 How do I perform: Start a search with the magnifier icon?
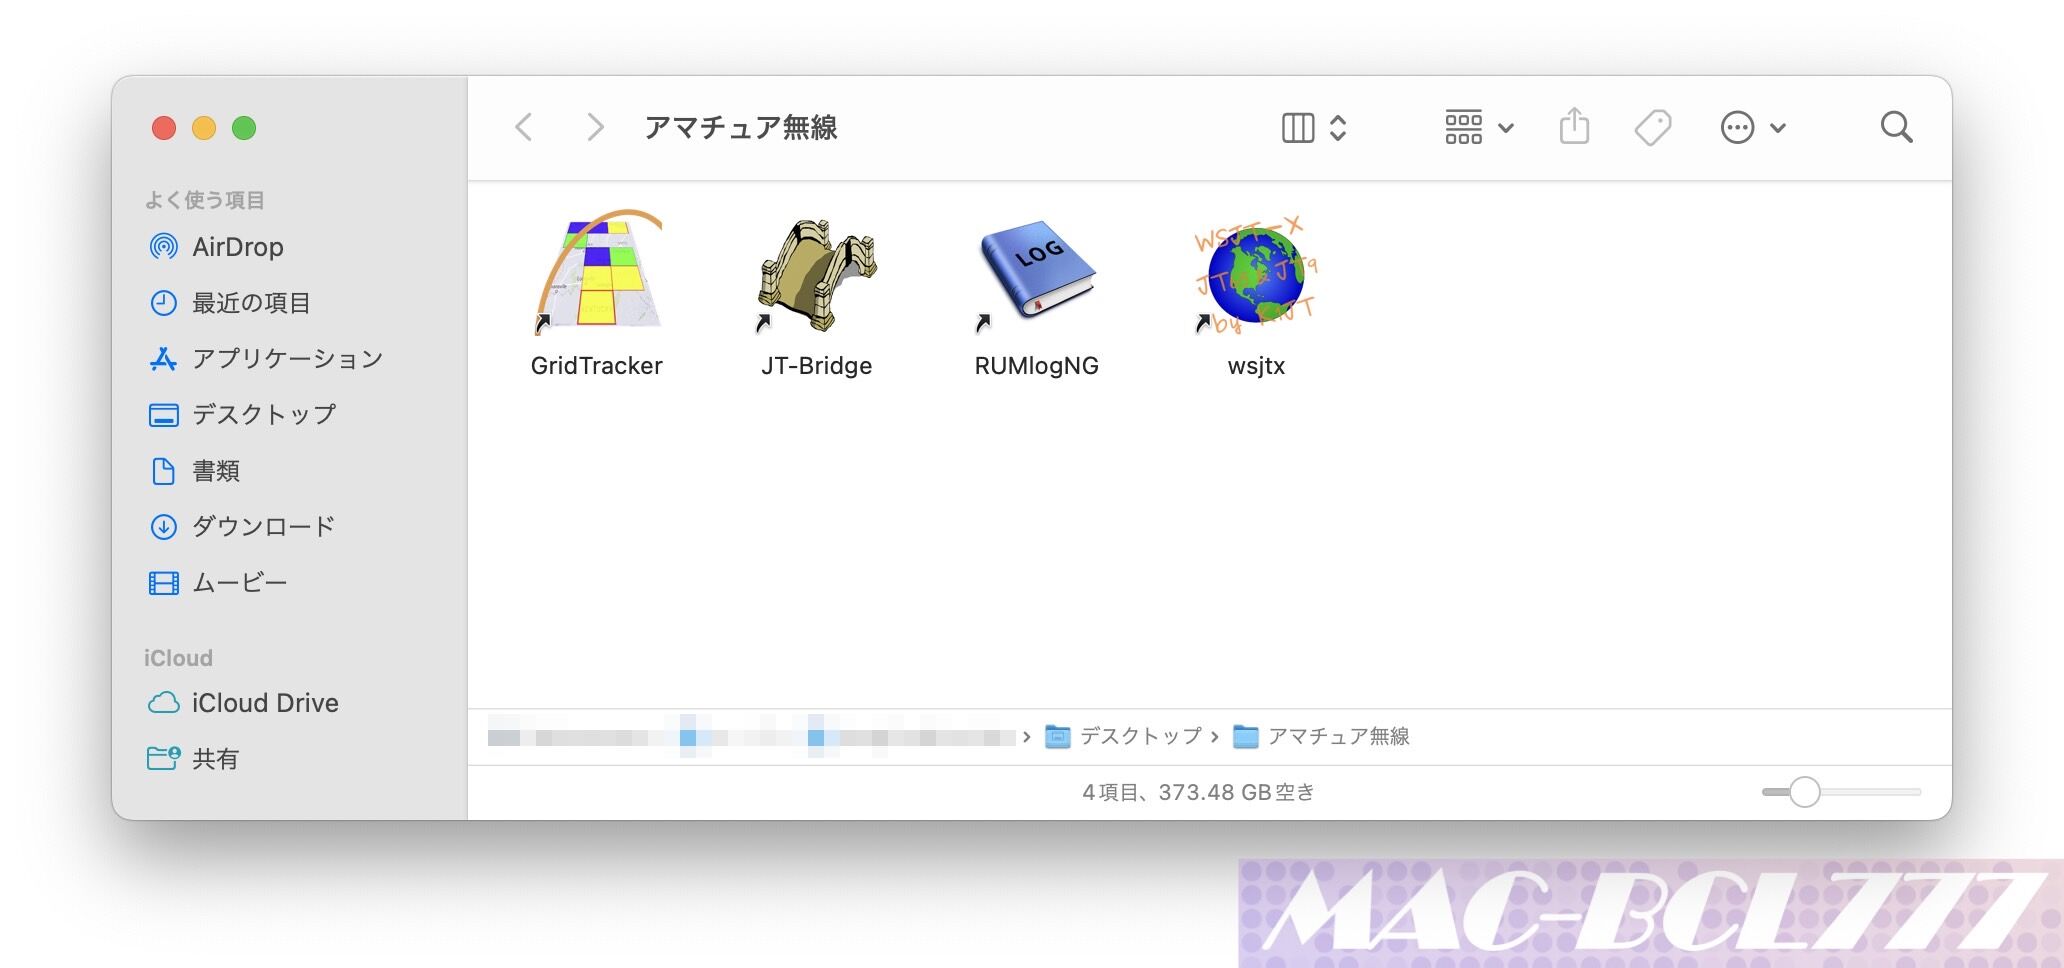(x=1896, y=127)
